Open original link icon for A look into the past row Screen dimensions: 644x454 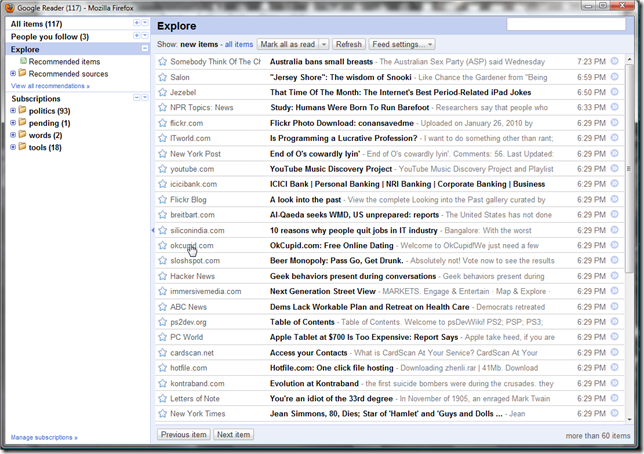[x=614, y=199]
